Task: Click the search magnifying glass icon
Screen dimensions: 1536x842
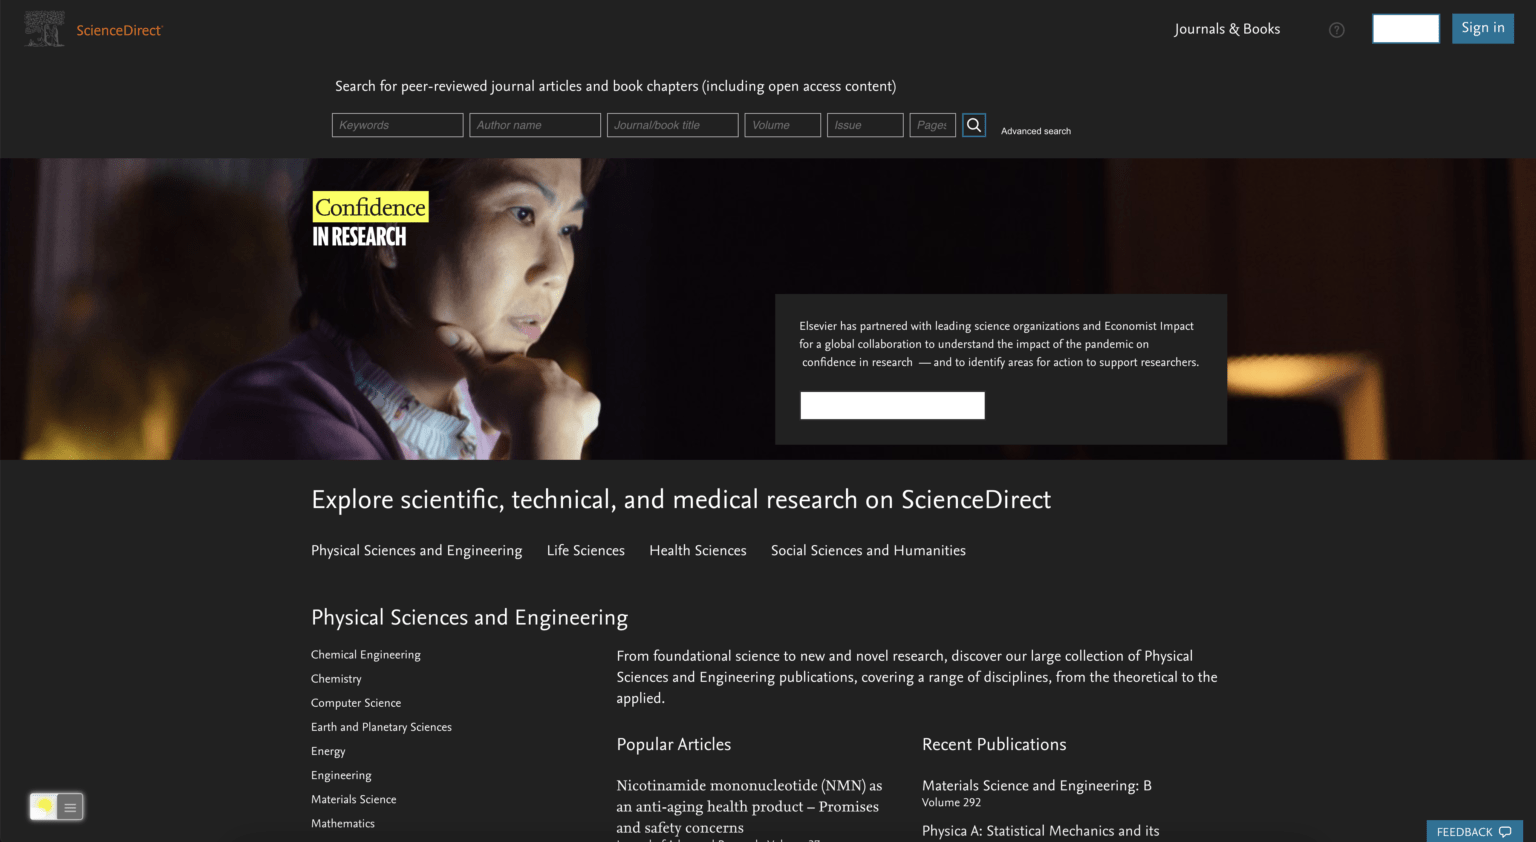Action: 973,124
